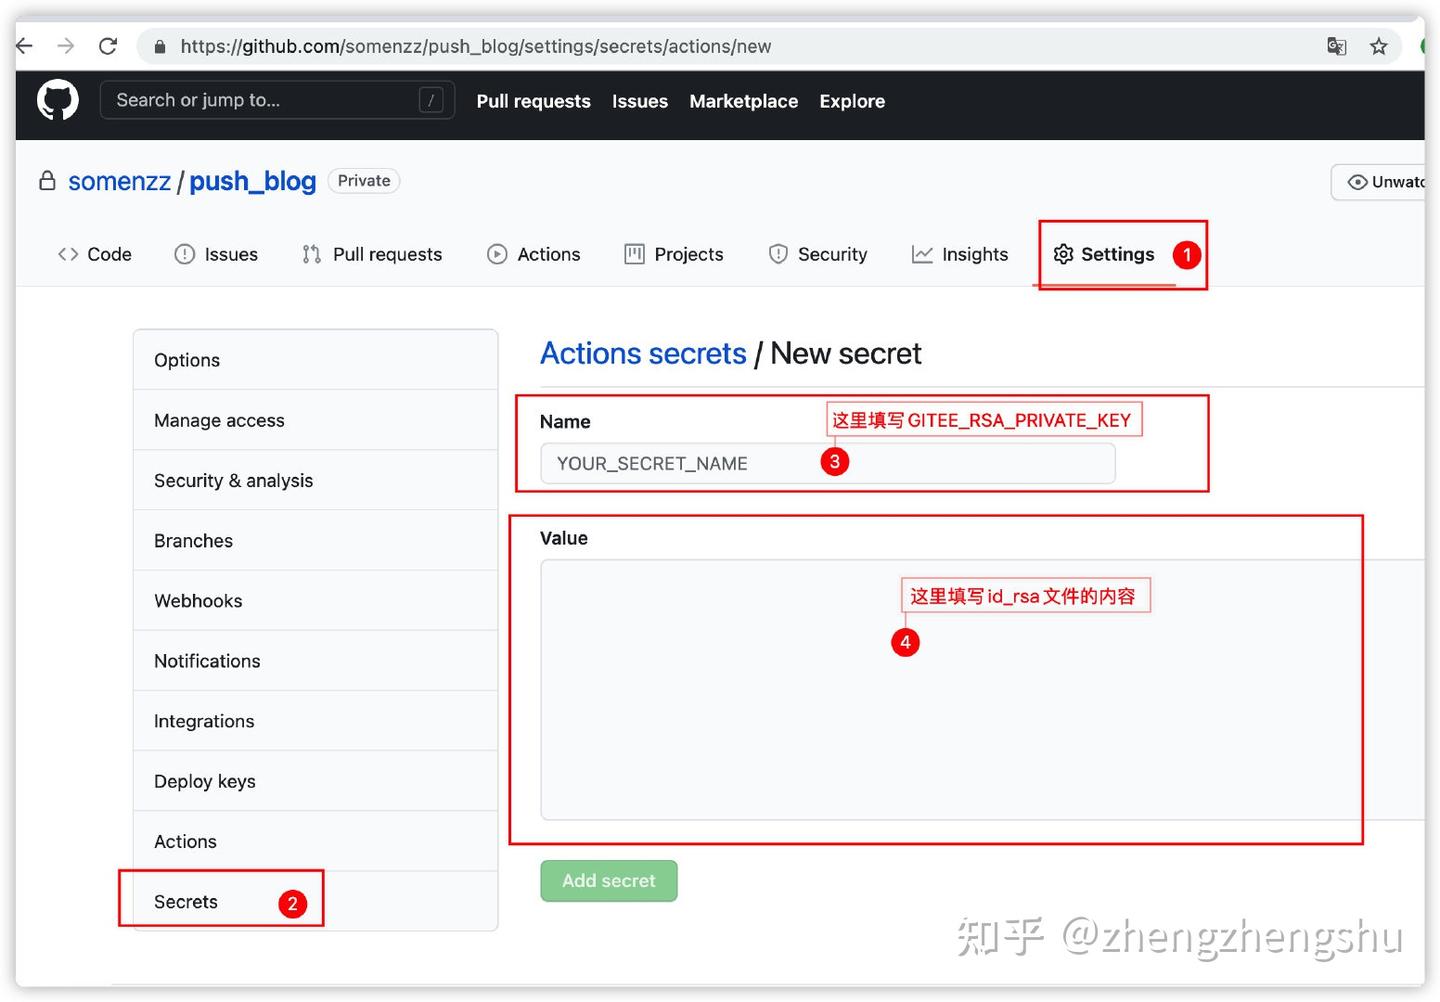Click the Google Translate icon in address bar
1440x1002 pixels.
click(1336, 46)
